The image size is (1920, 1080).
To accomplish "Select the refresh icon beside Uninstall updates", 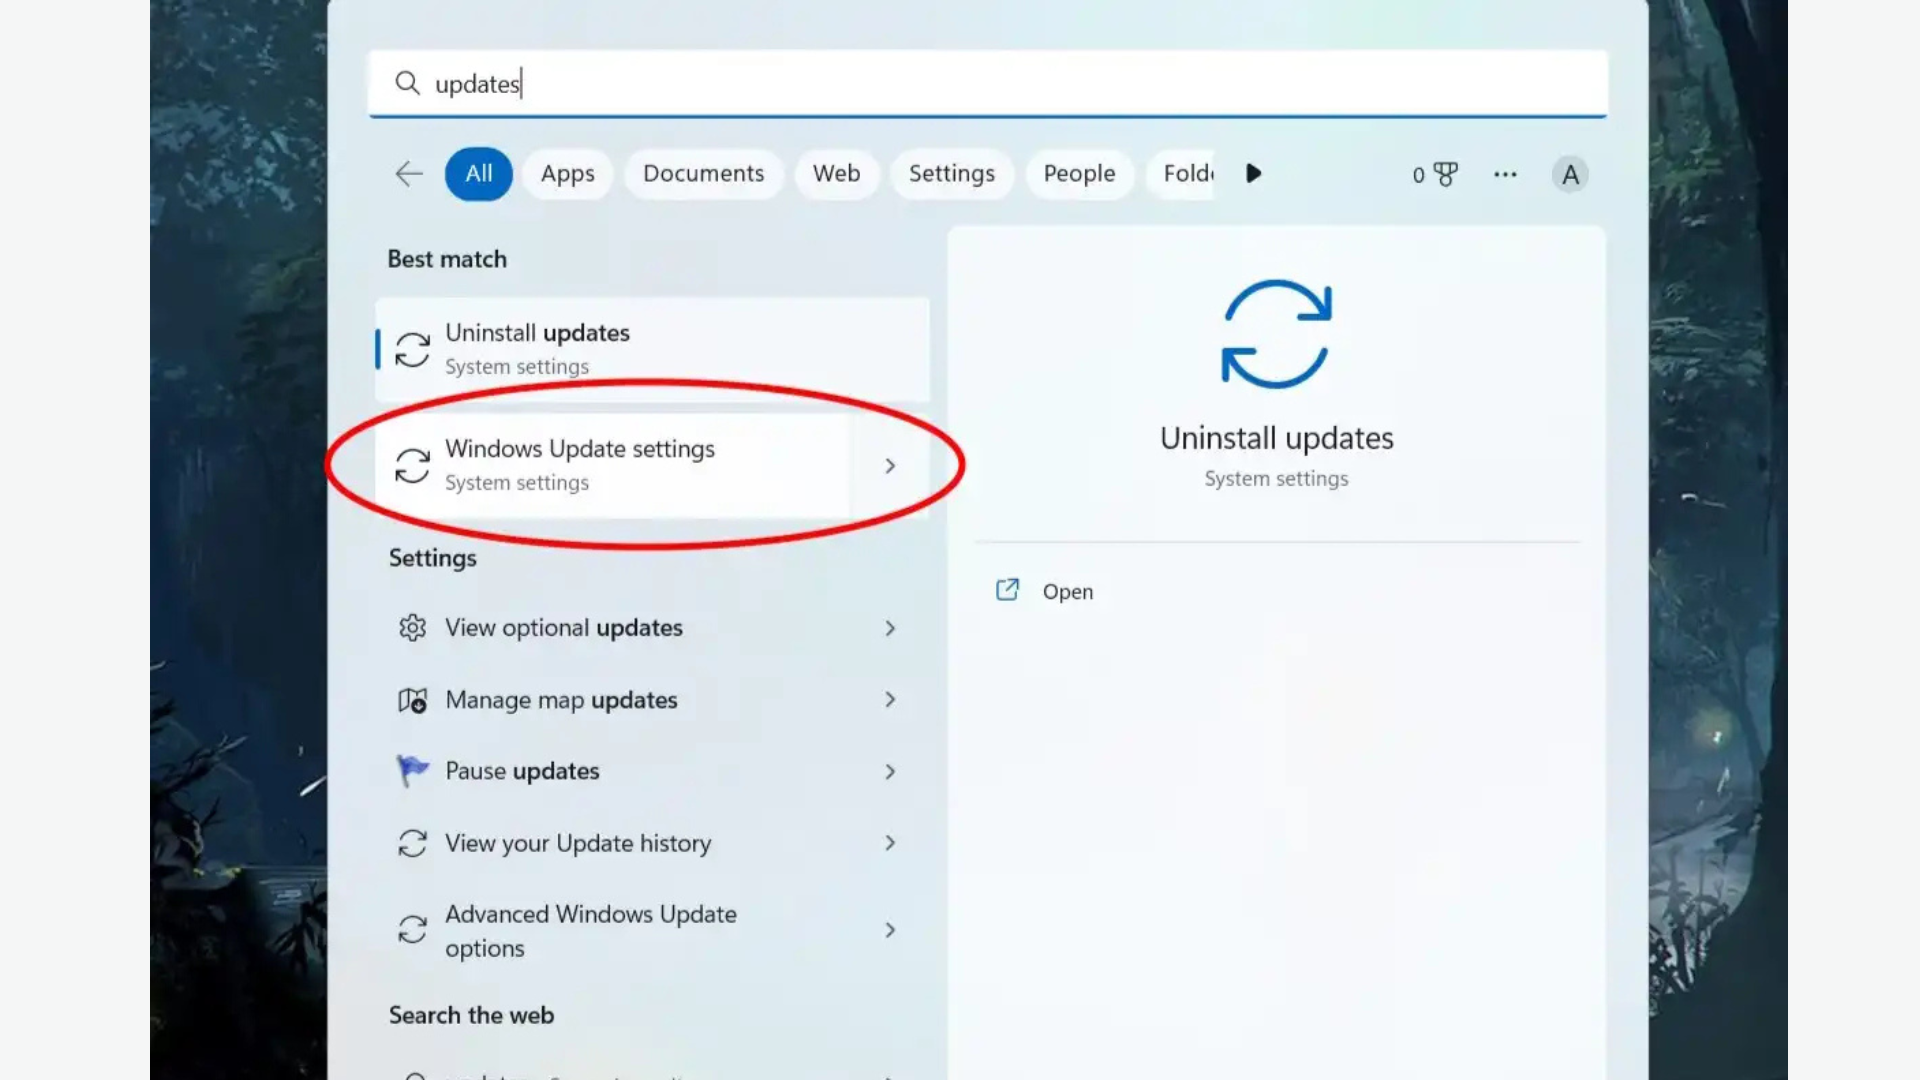I will point(410,349).
